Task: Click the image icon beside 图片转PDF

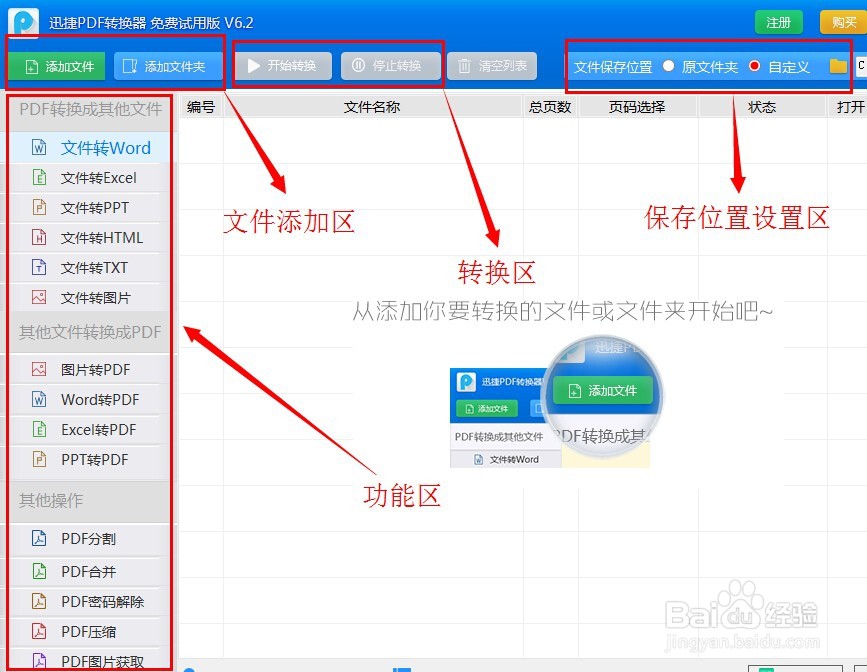Action: (39, 369)
